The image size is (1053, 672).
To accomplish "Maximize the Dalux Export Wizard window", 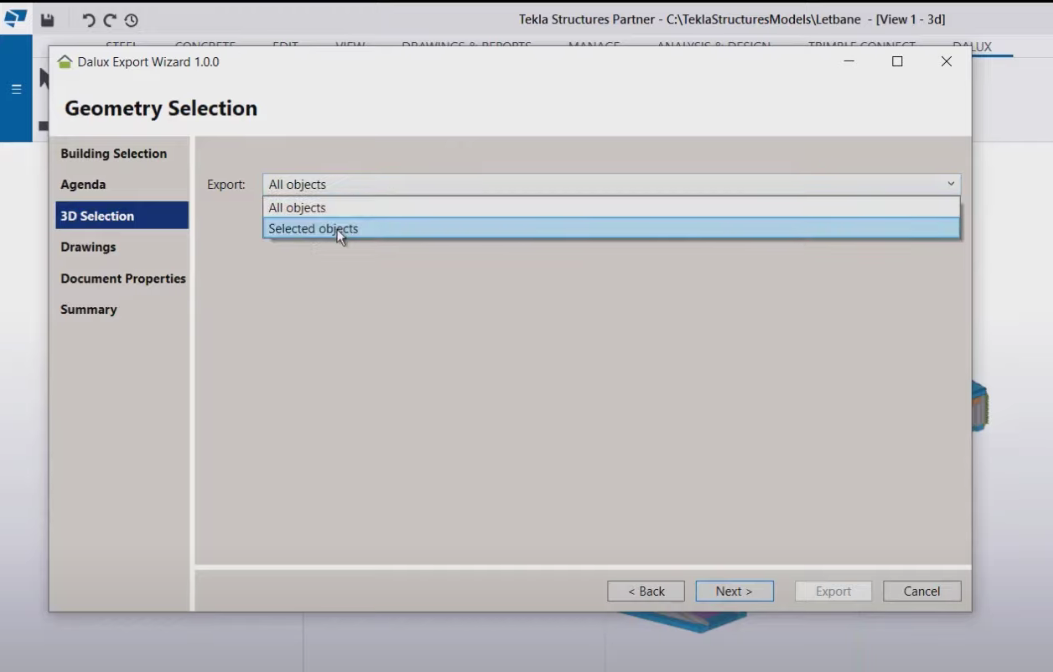I will pyautogui.click(x=897, y=62).
